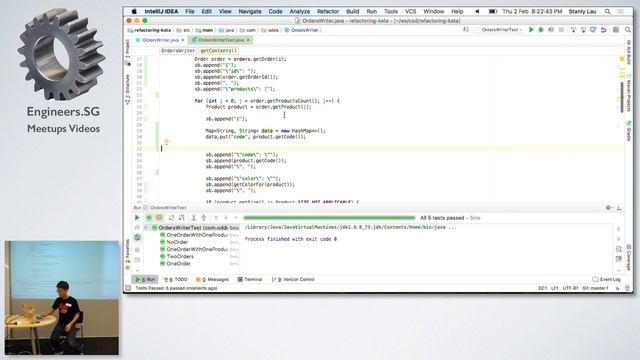Screen dimensions: 640x360
Task: Open the Gradle side panel
Action: 629,131
